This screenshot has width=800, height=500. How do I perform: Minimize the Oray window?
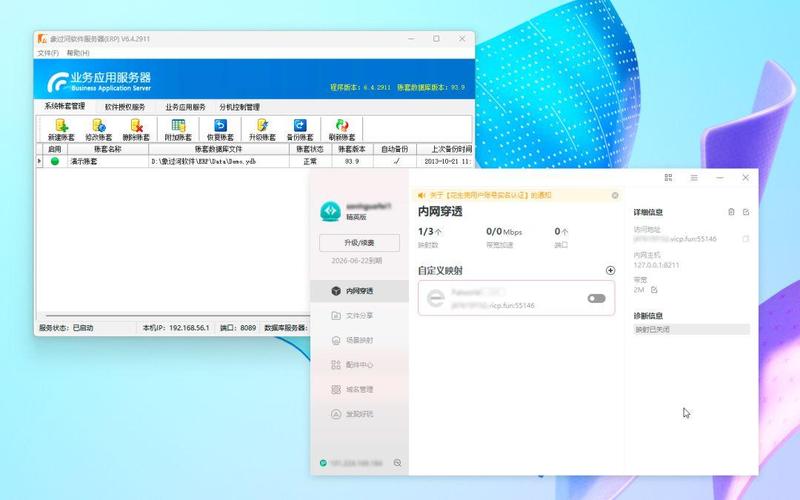[719, 178]
